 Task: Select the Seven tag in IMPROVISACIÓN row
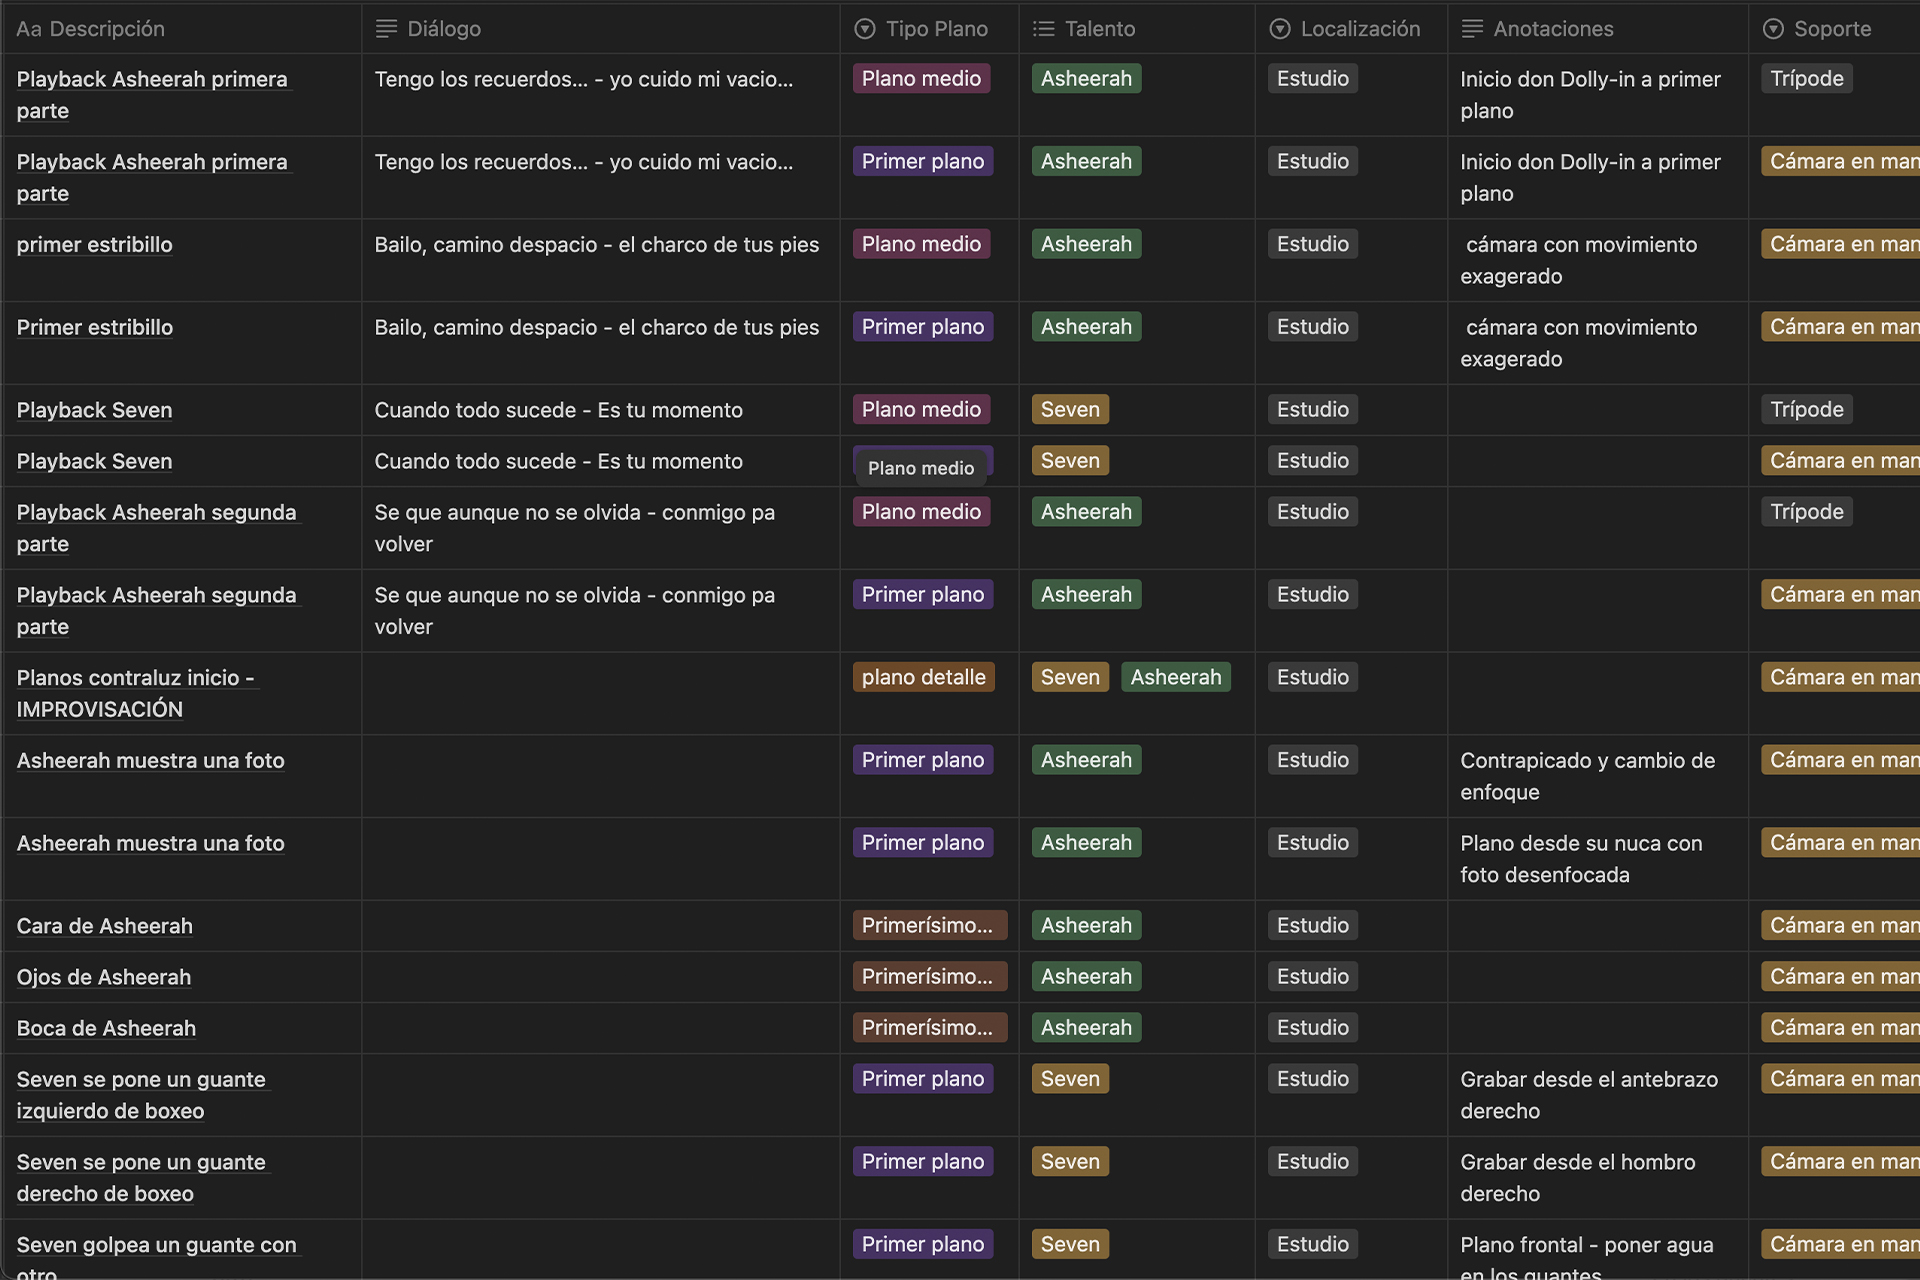(x=1069, y=677)
